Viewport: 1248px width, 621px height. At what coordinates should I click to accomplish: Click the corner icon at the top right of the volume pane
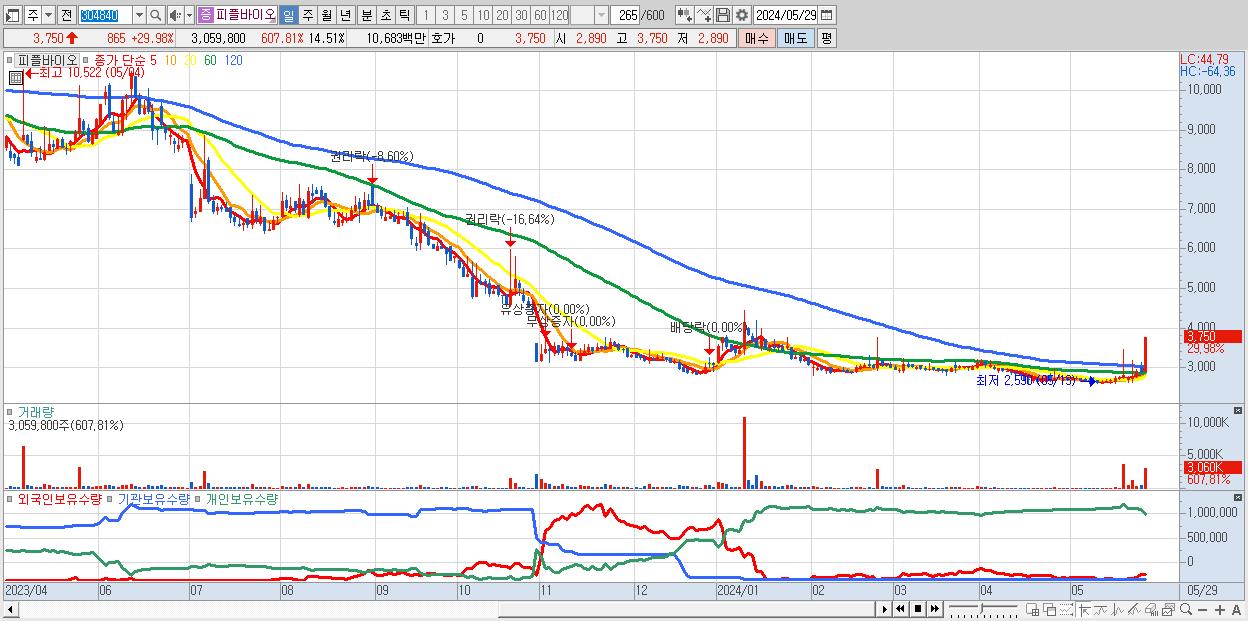[1239, 410]
